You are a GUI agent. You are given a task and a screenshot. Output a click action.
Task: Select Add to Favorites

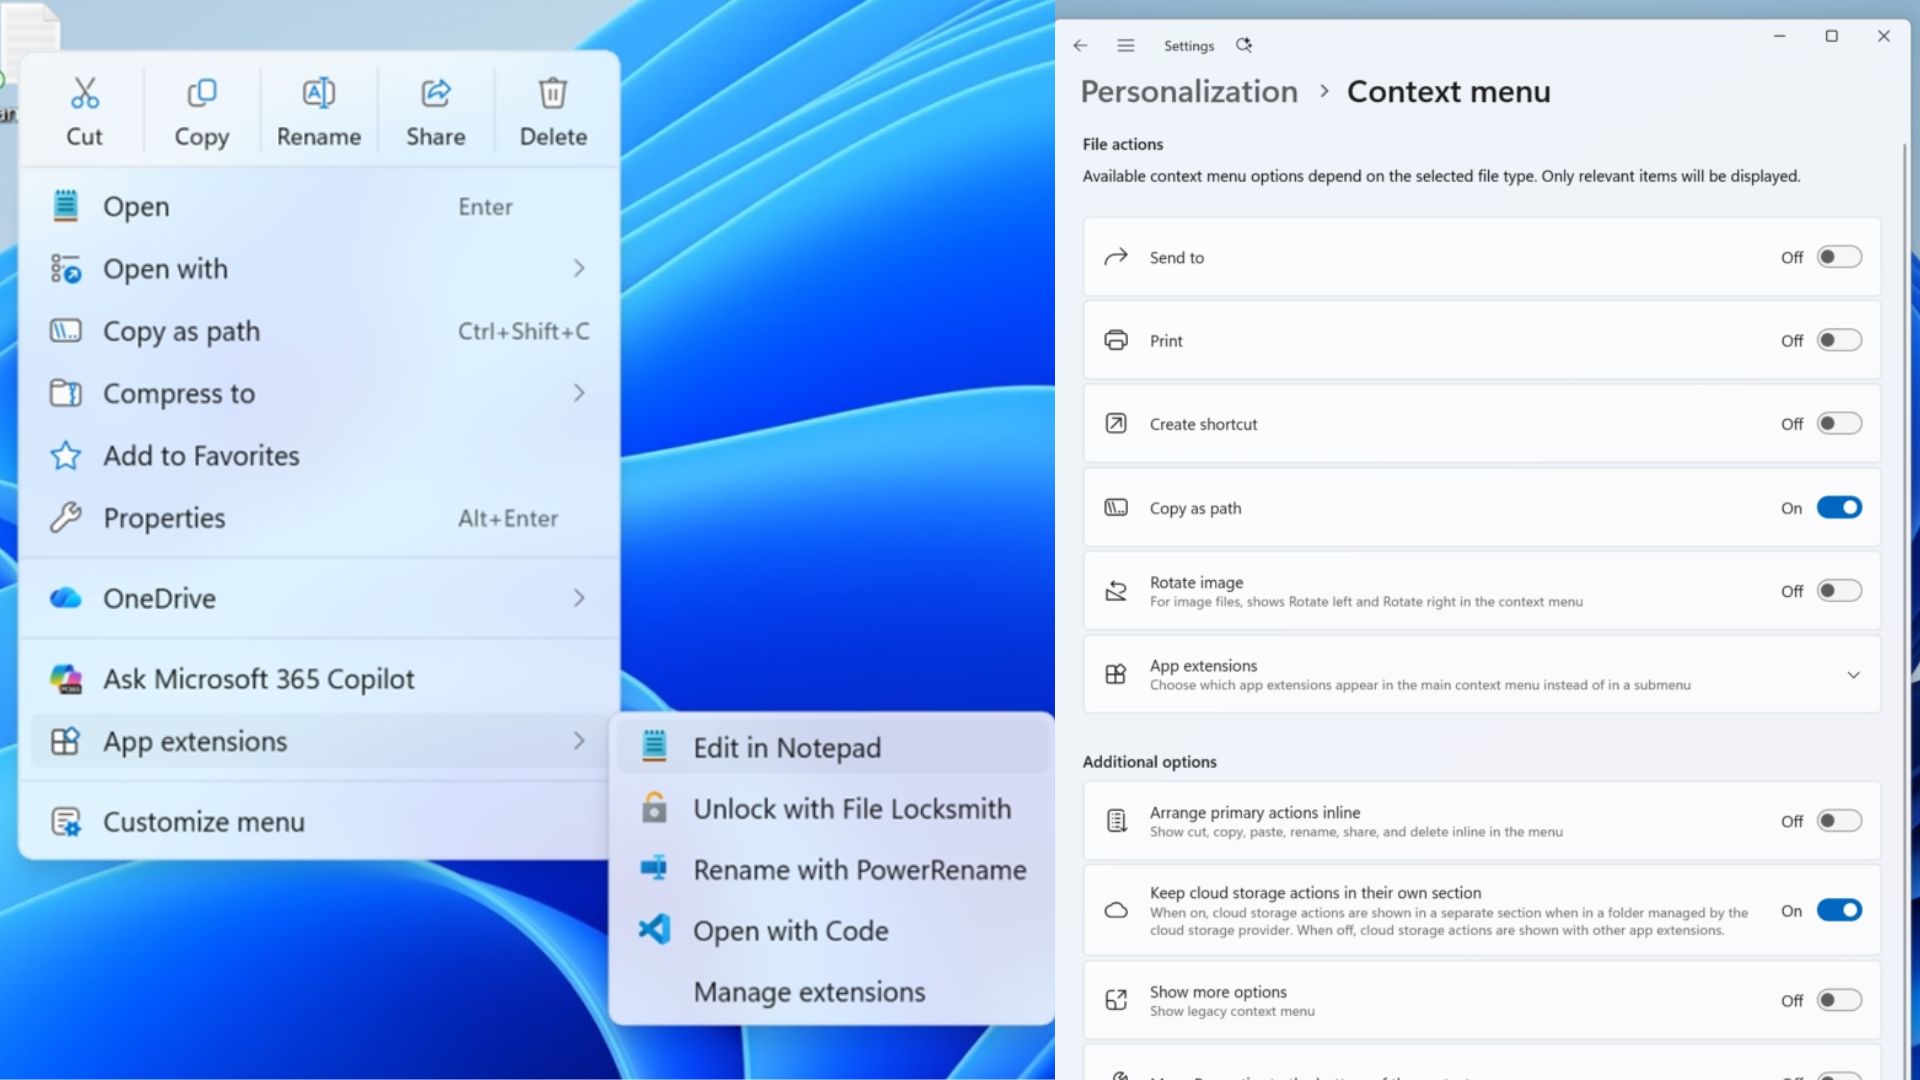(x=319, y=455)
